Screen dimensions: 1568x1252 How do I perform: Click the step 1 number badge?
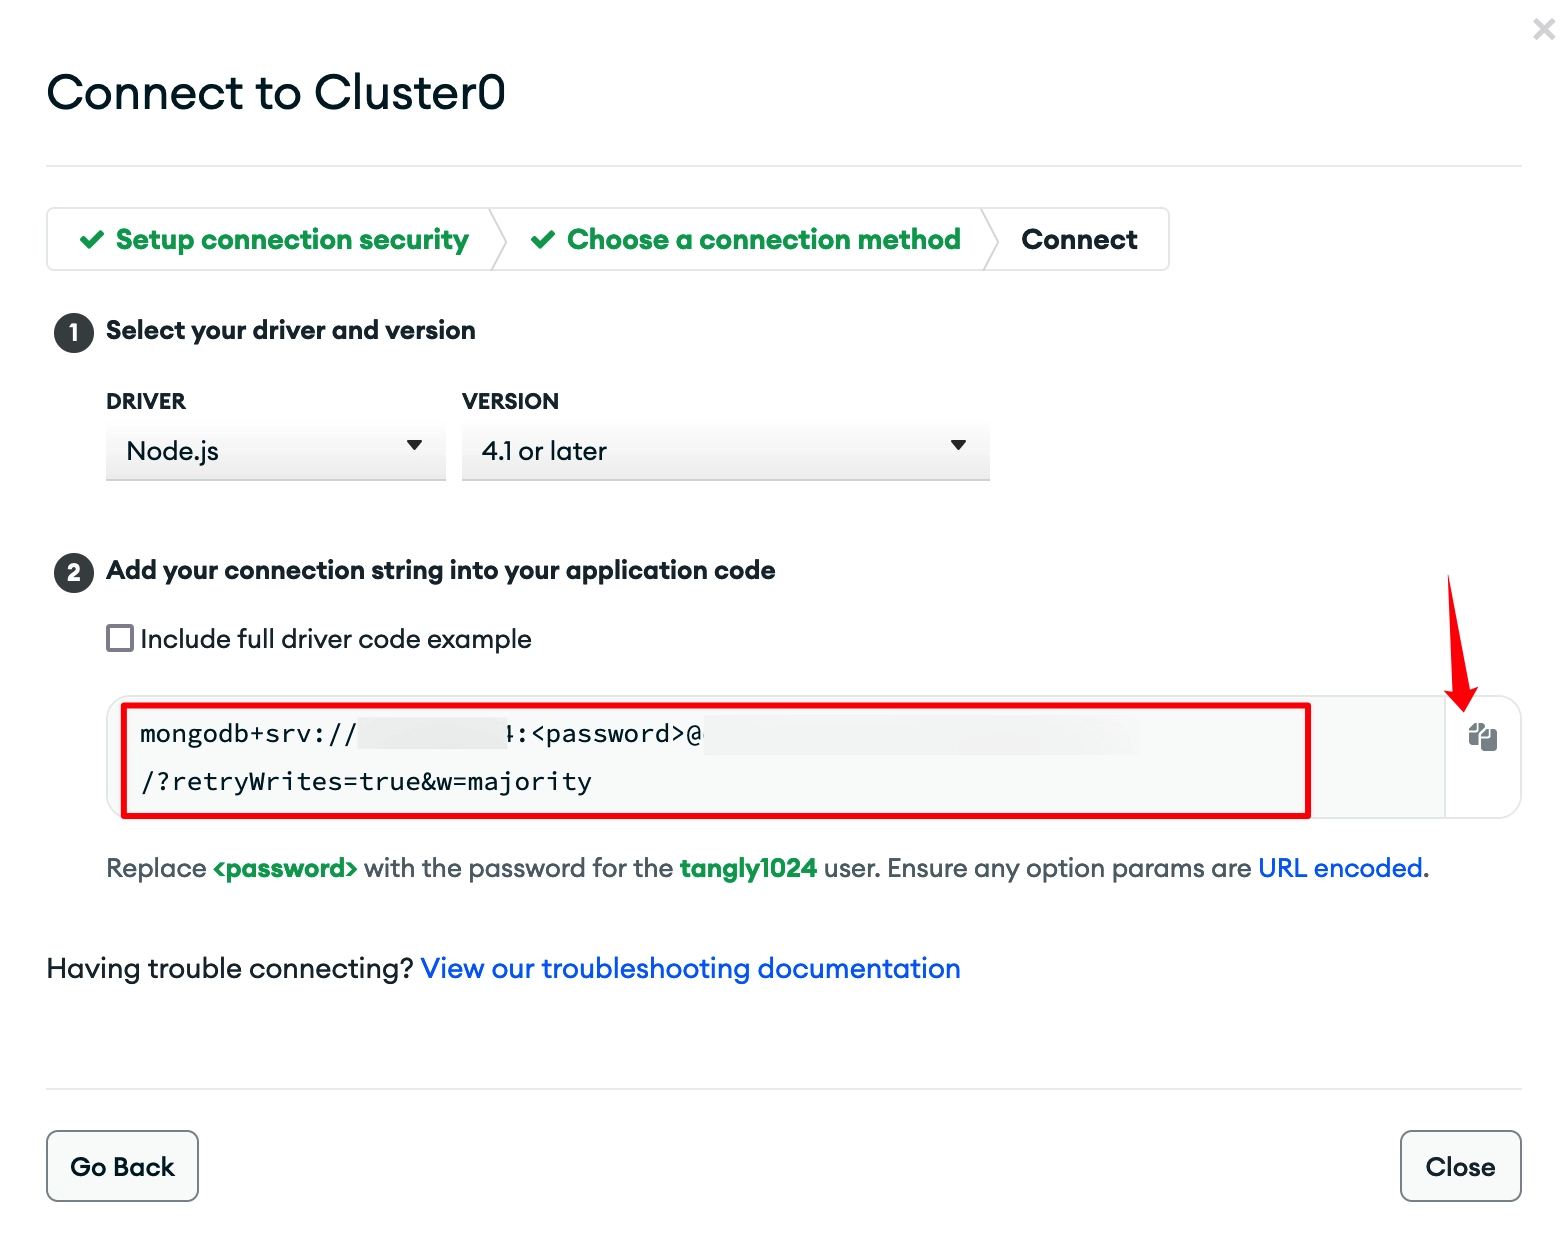74,333
